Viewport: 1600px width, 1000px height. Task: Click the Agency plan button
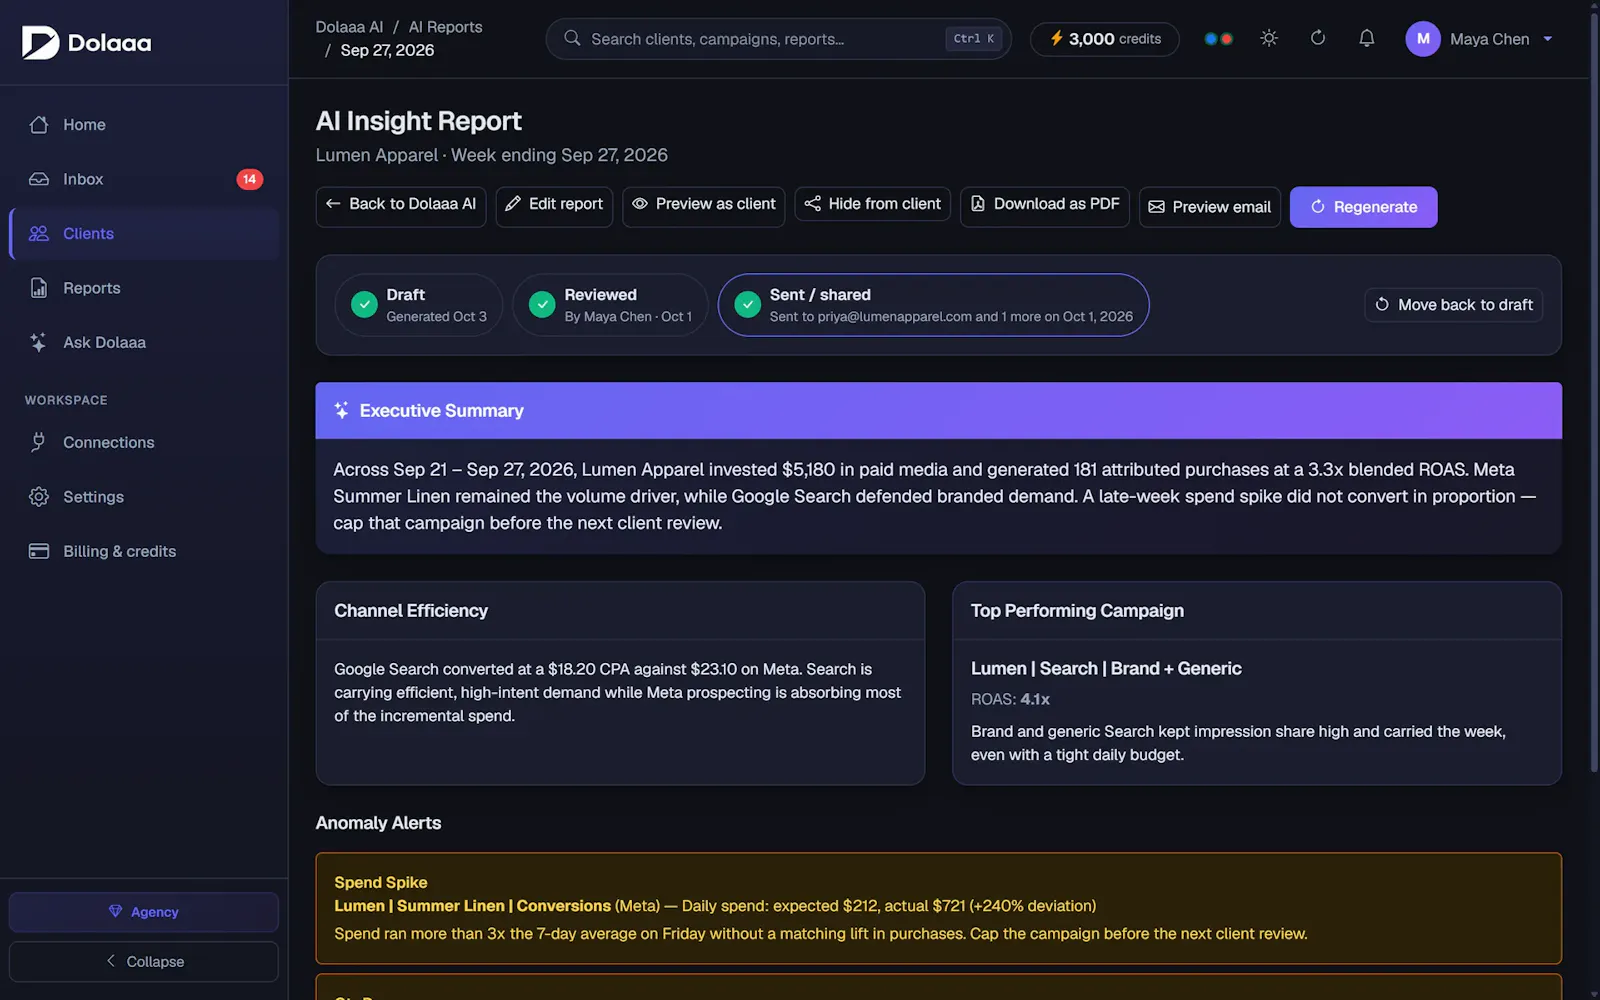144,912
